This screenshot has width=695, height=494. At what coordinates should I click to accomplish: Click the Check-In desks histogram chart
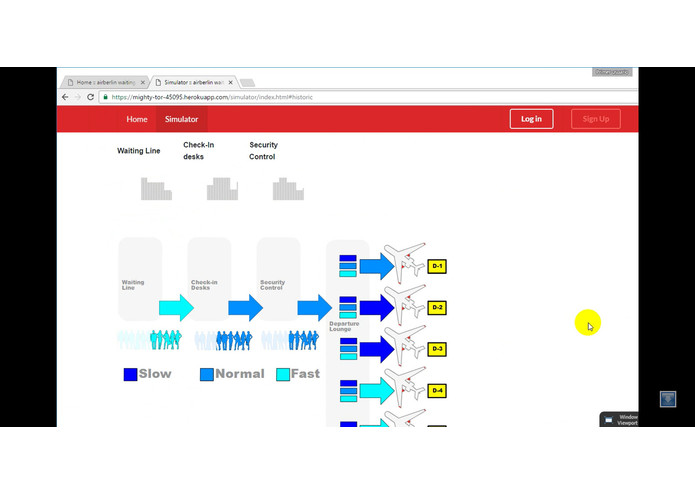(223, 189)
